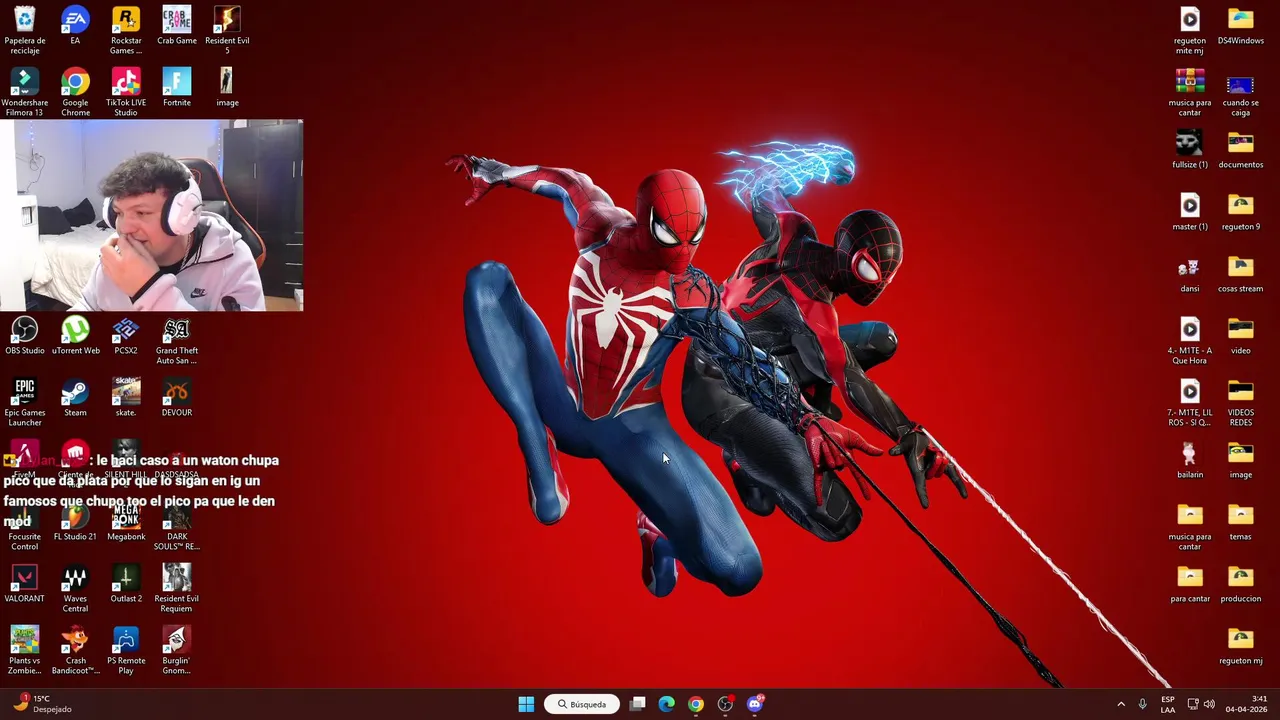Select the musica para cantar RAR archive

1190,92
